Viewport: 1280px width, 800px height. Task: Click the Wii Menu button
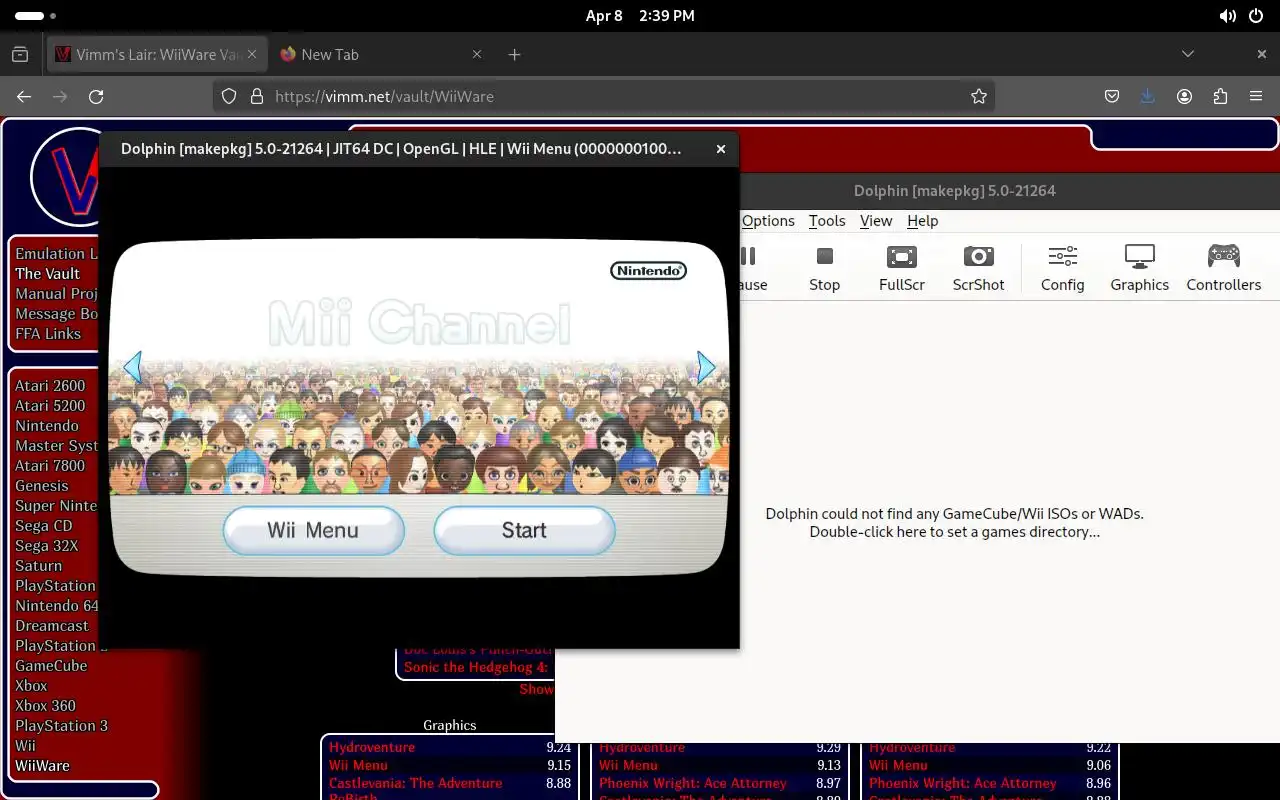click(x=313, y=530)
